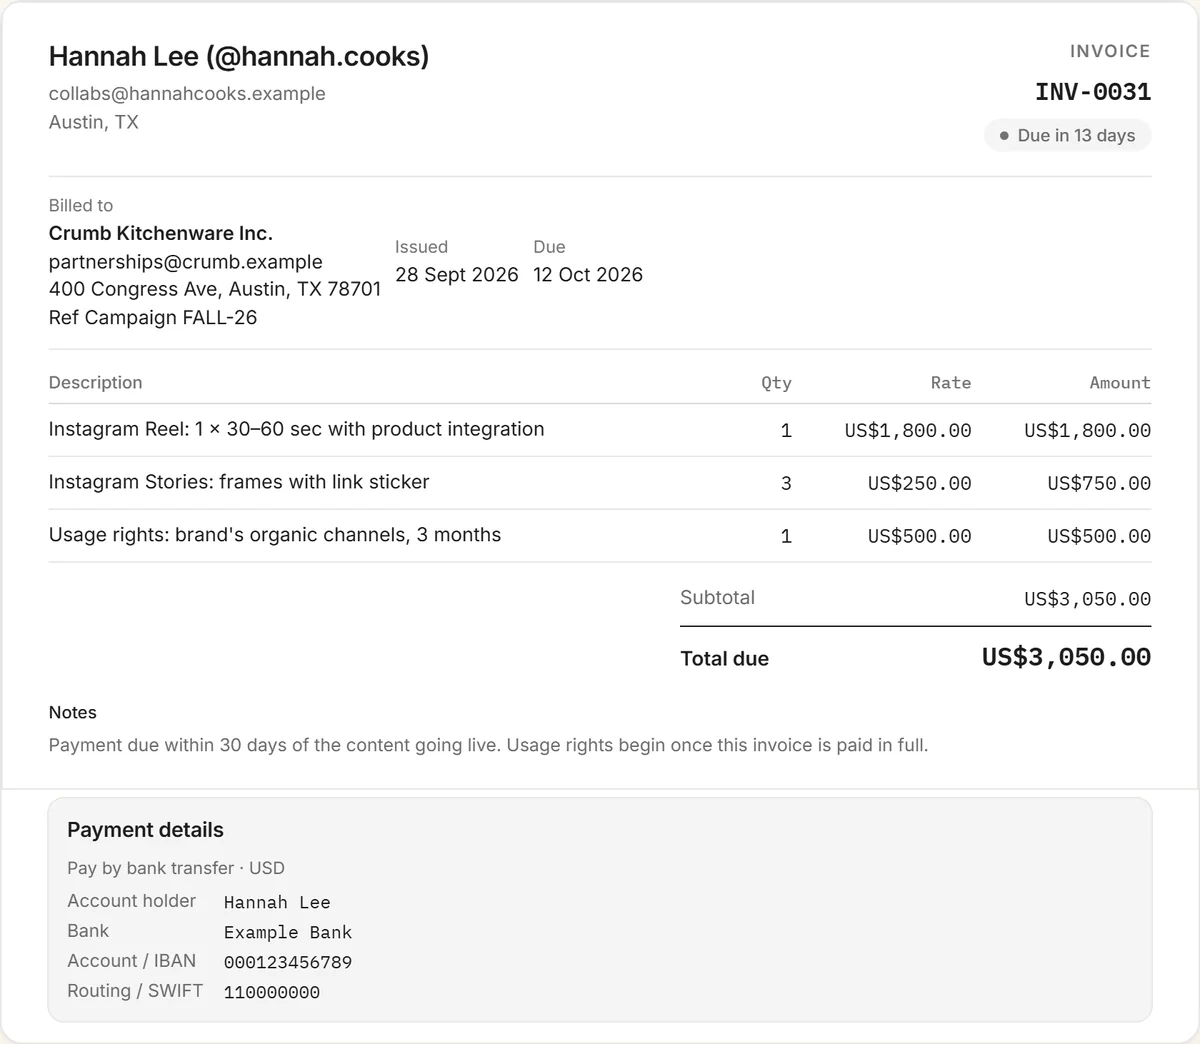Click the Bank label
This screenshot has width=1200, height=1044.
88,931
